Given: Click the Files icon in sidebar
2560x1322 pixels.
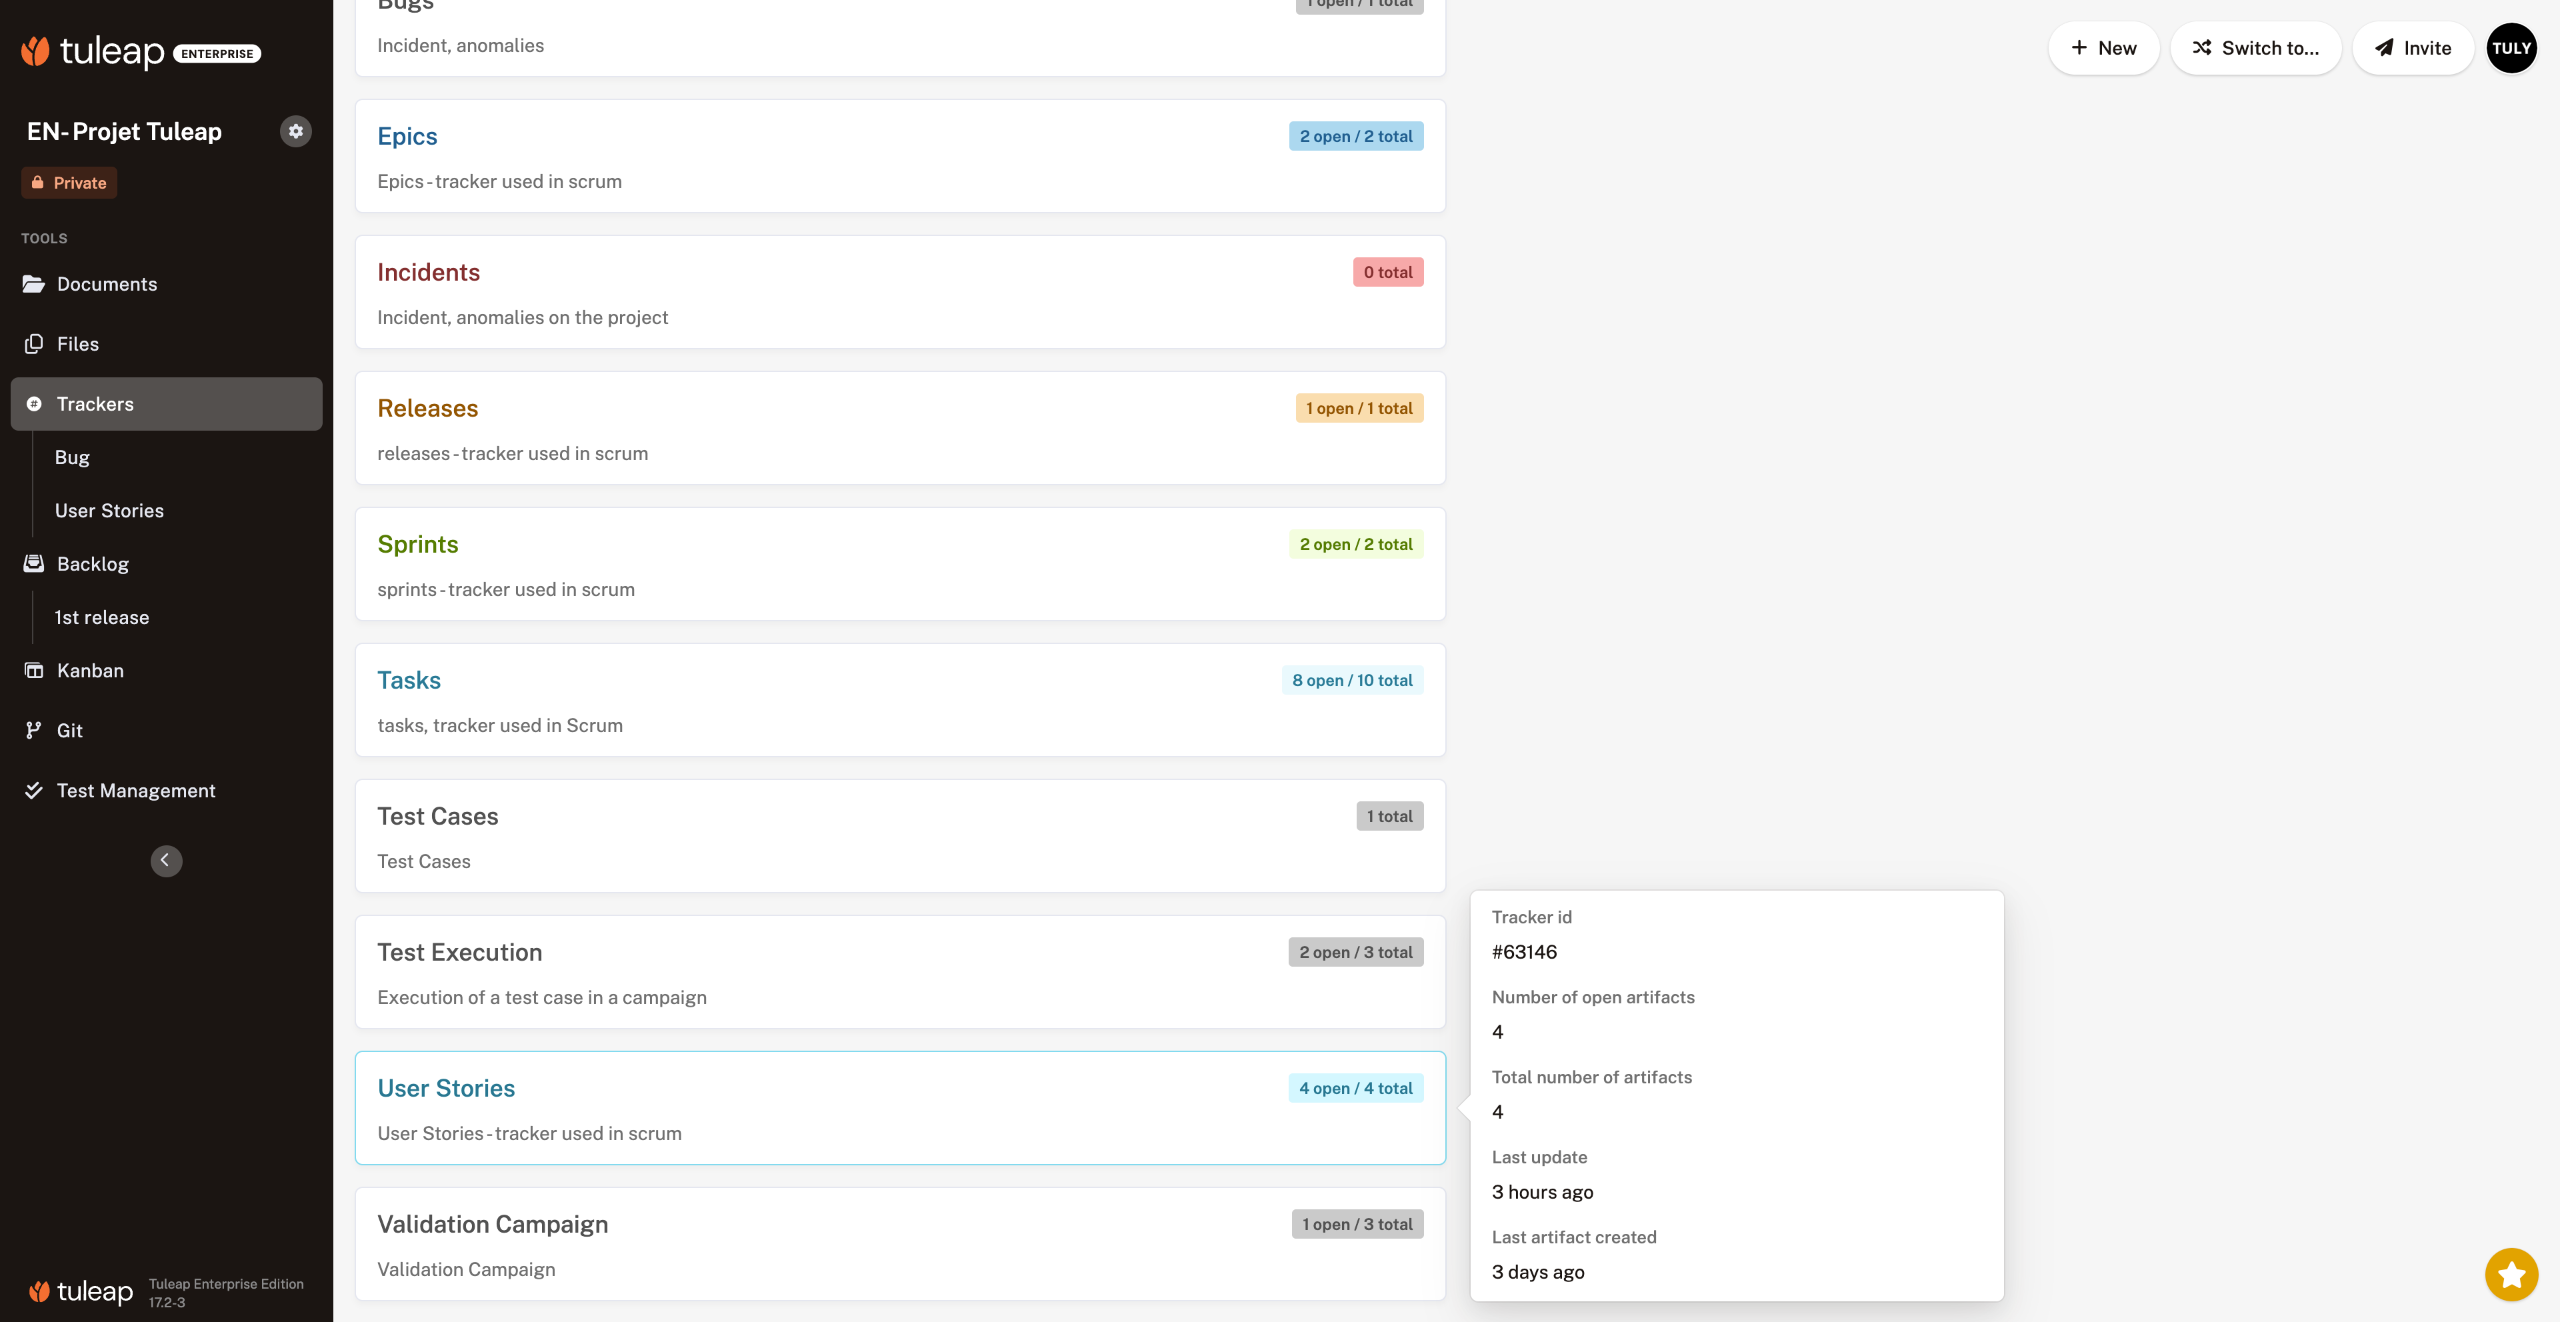Looking at the screenshot, I should pyautogui.click(x=34, y=344).
